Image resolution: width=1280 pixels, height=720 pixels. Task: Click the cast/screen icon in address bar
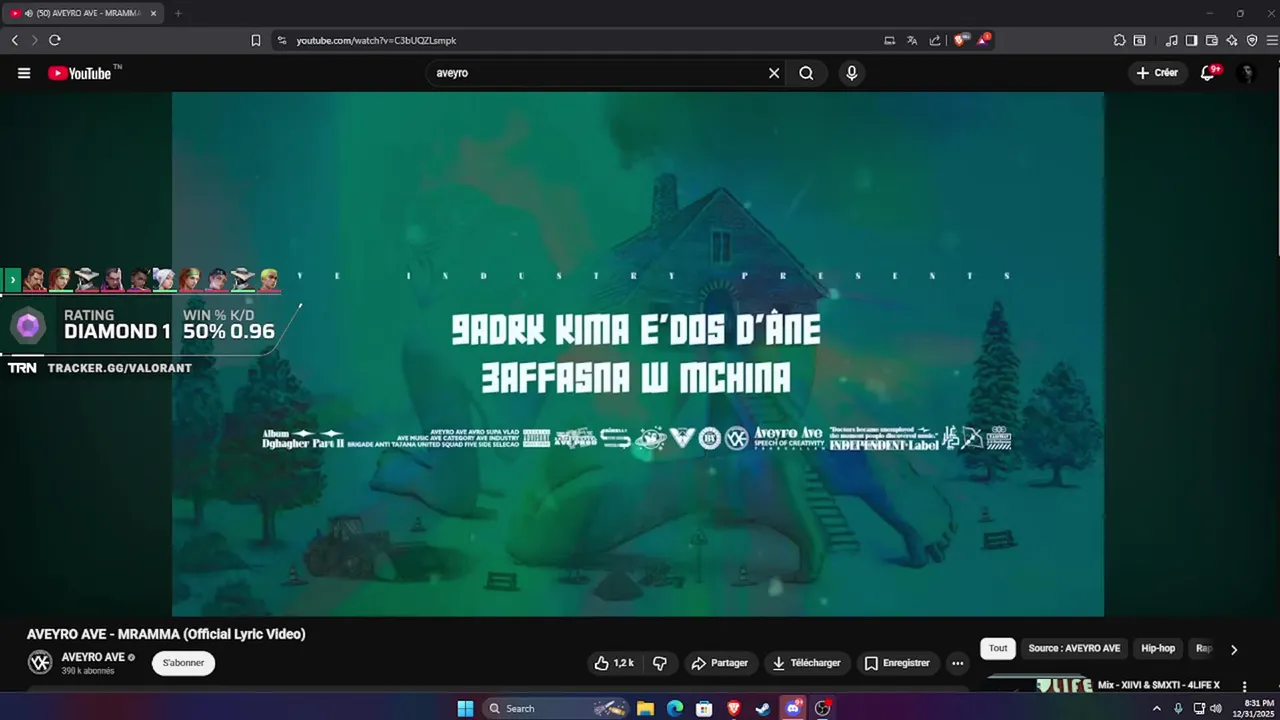tap(889, 40)
